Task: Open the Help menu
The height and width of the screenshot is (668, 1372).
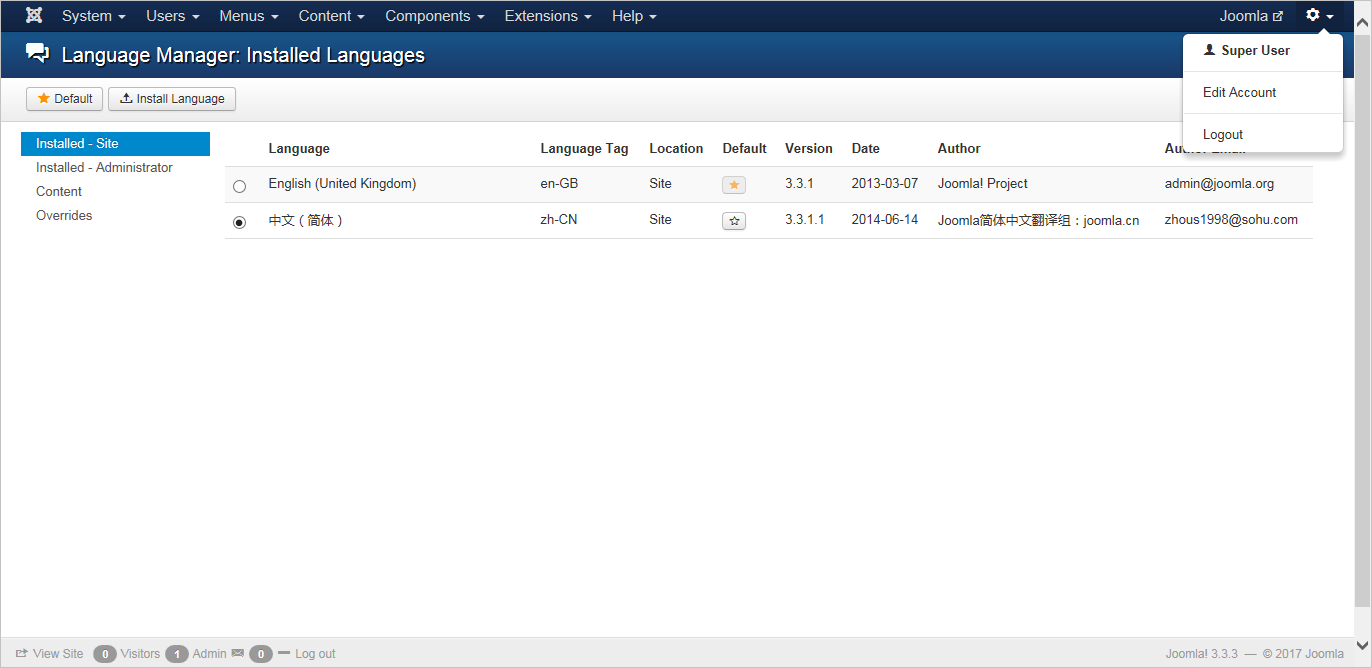Action: coord(634,16)
